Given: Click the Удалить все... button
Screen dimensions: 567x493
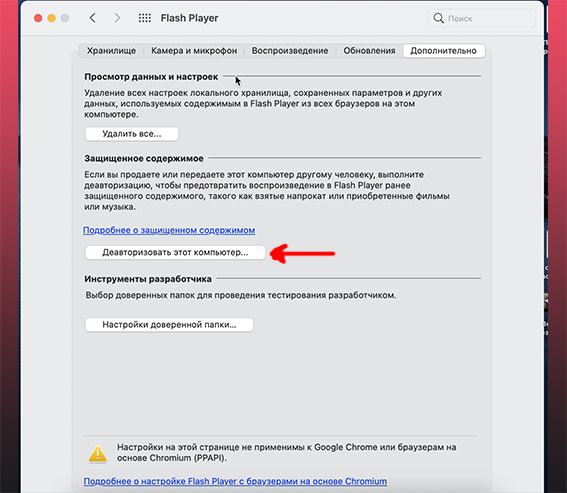Looking at the screenshot, I should pos(132,134).
